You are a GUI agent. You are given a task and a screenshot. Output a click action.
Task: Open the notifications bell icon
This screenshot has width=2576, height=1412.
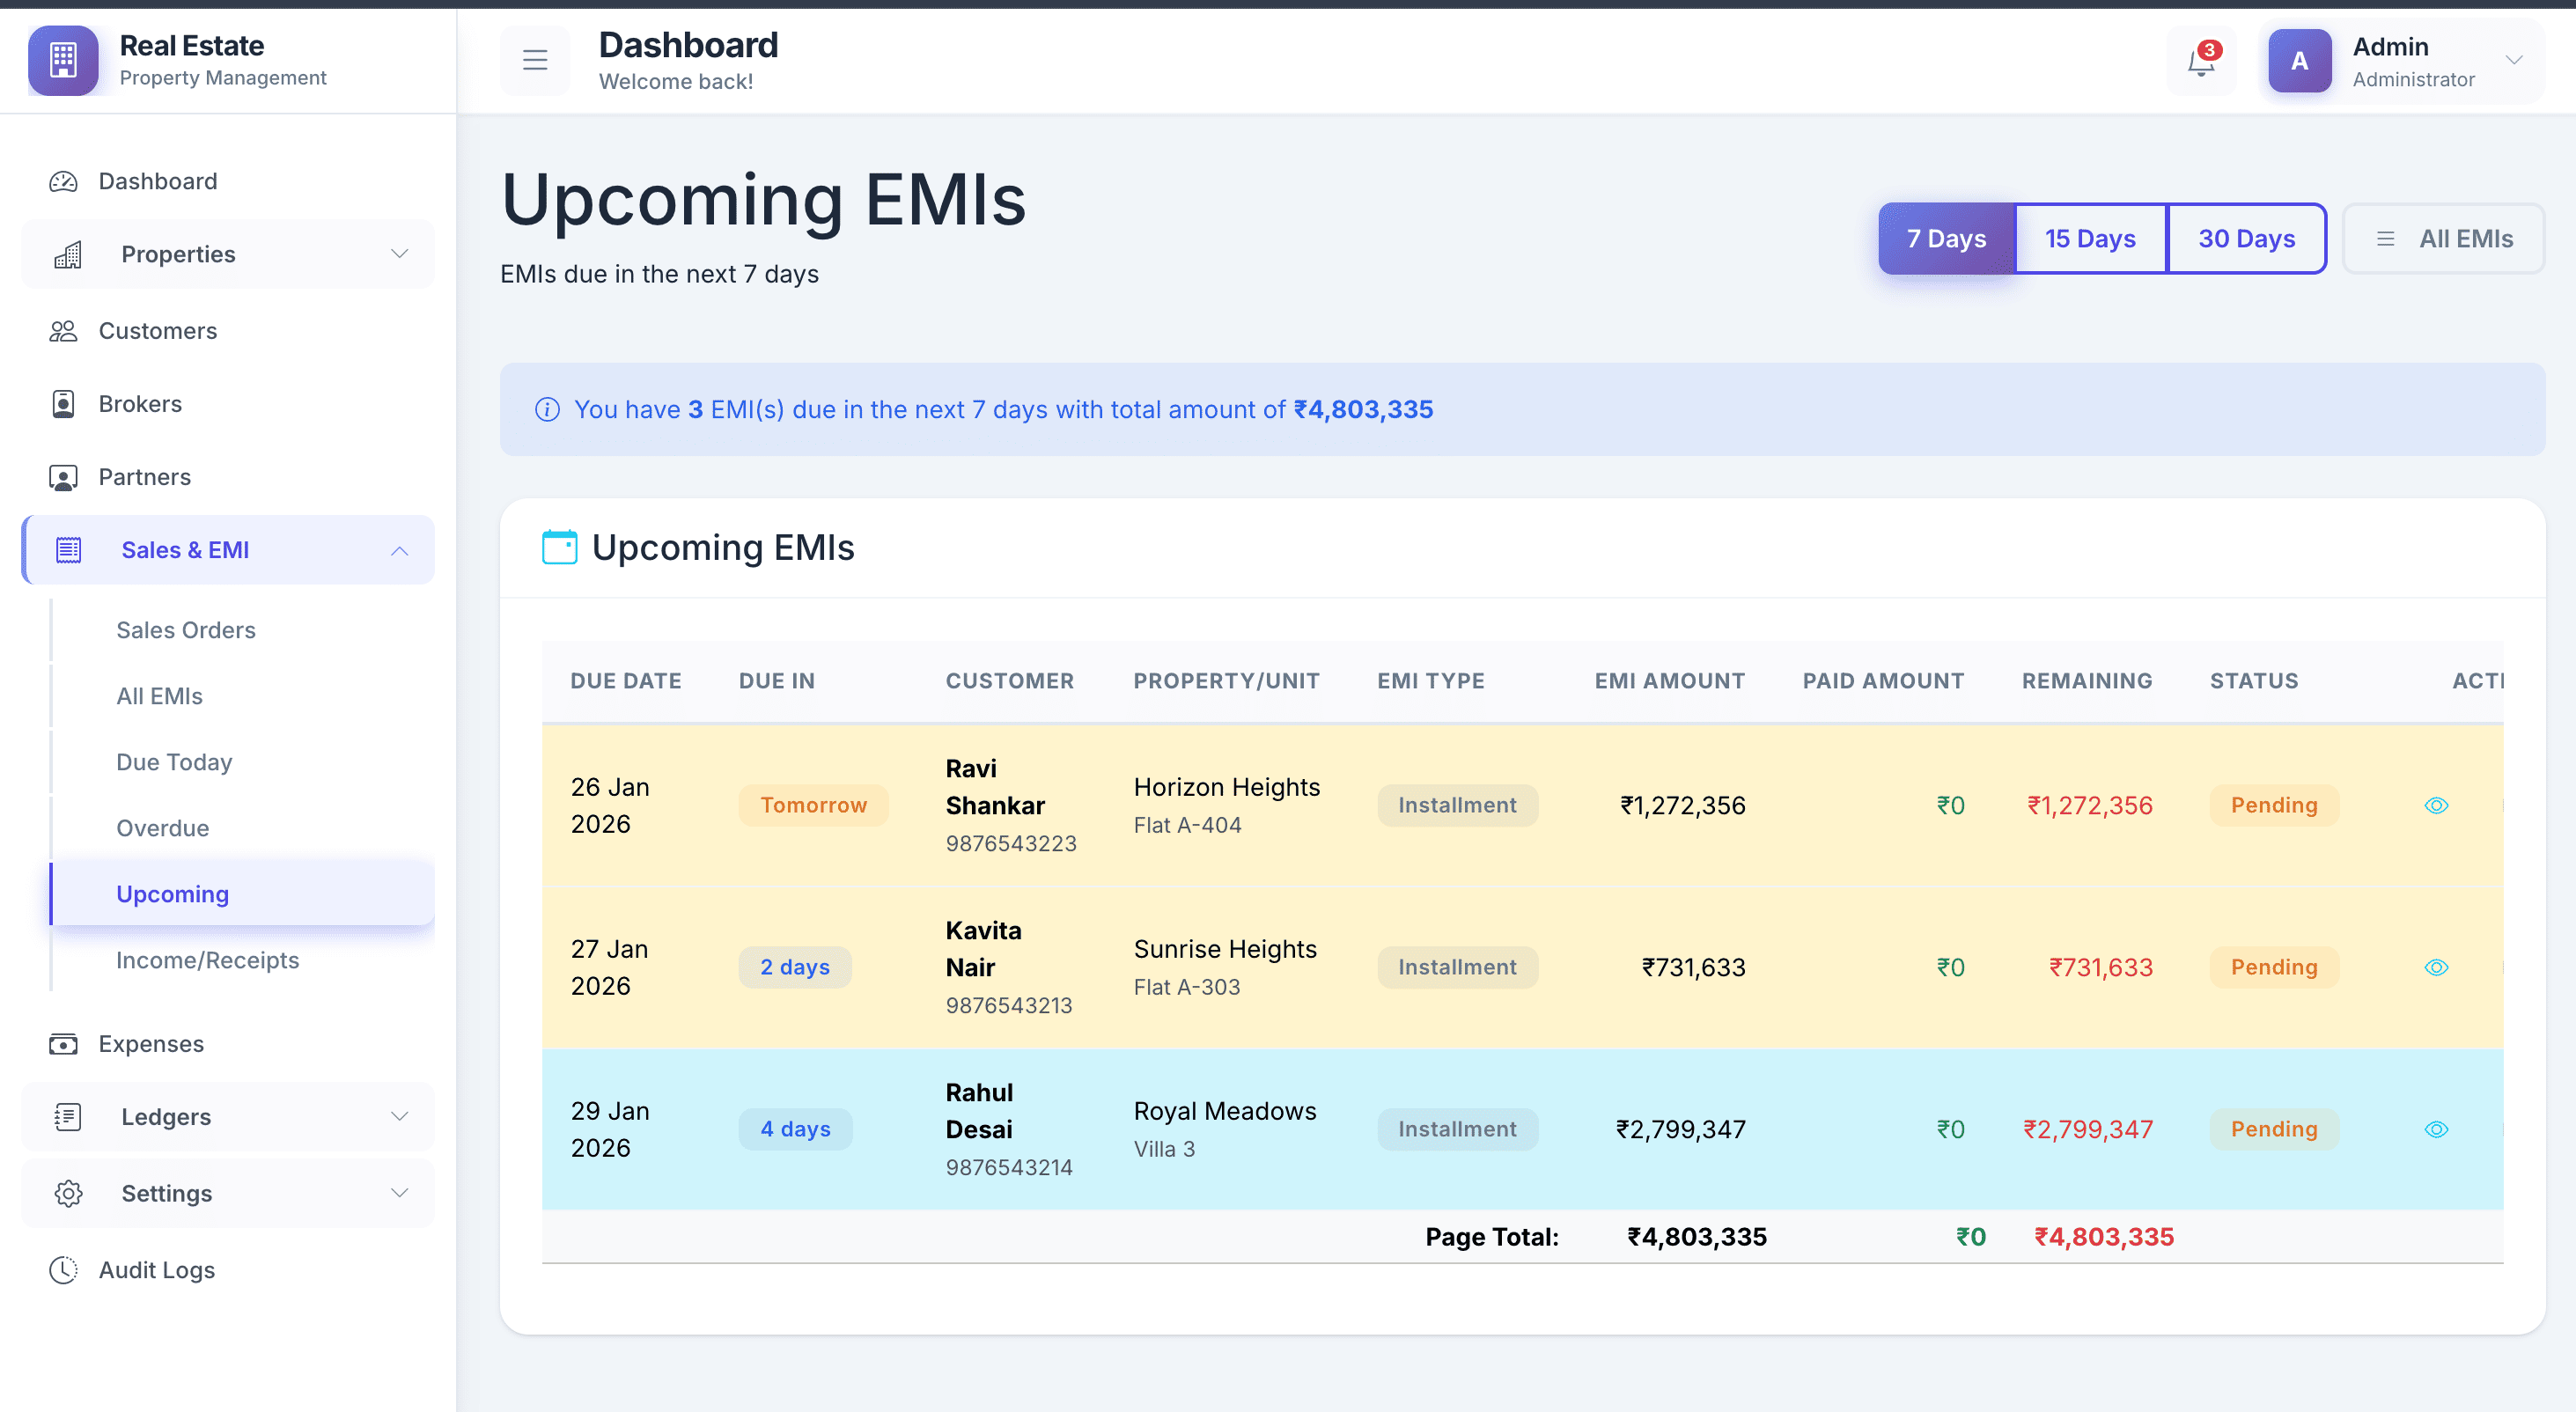[2200, 62]
